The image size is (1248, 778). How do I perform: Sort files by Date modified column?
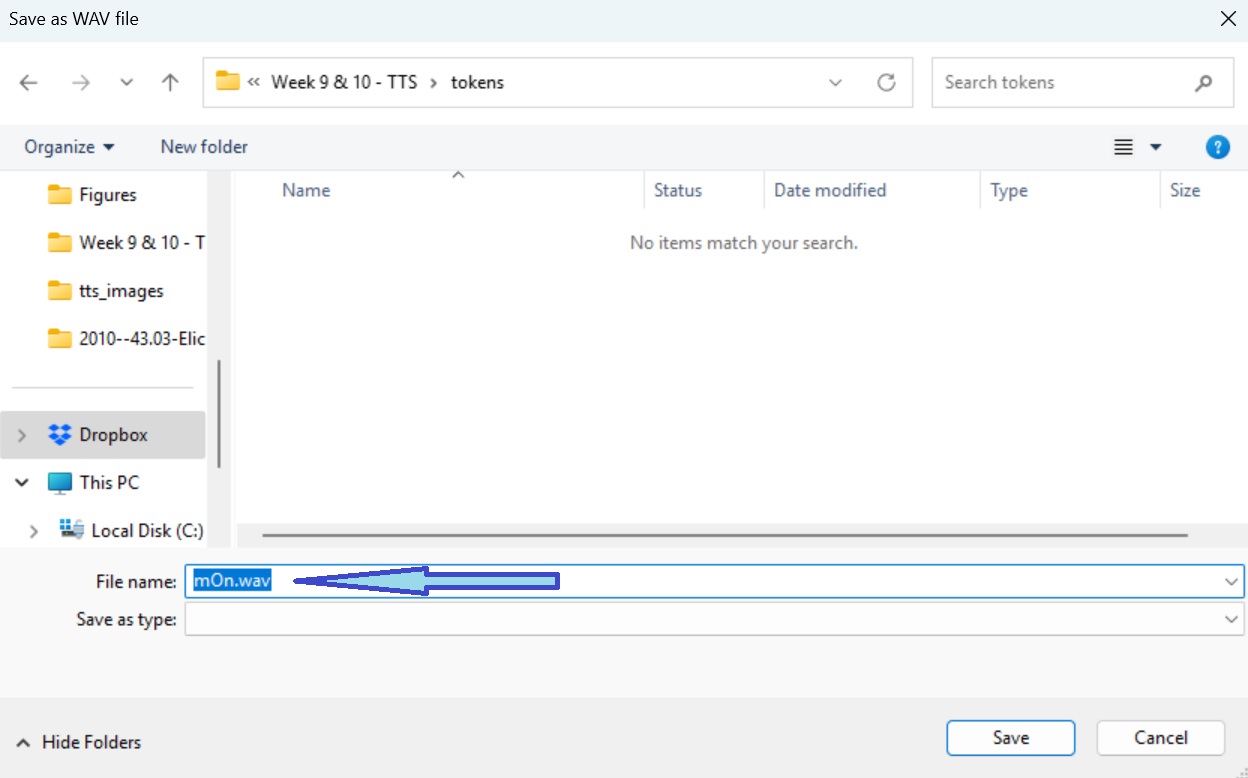pos(830,190)
